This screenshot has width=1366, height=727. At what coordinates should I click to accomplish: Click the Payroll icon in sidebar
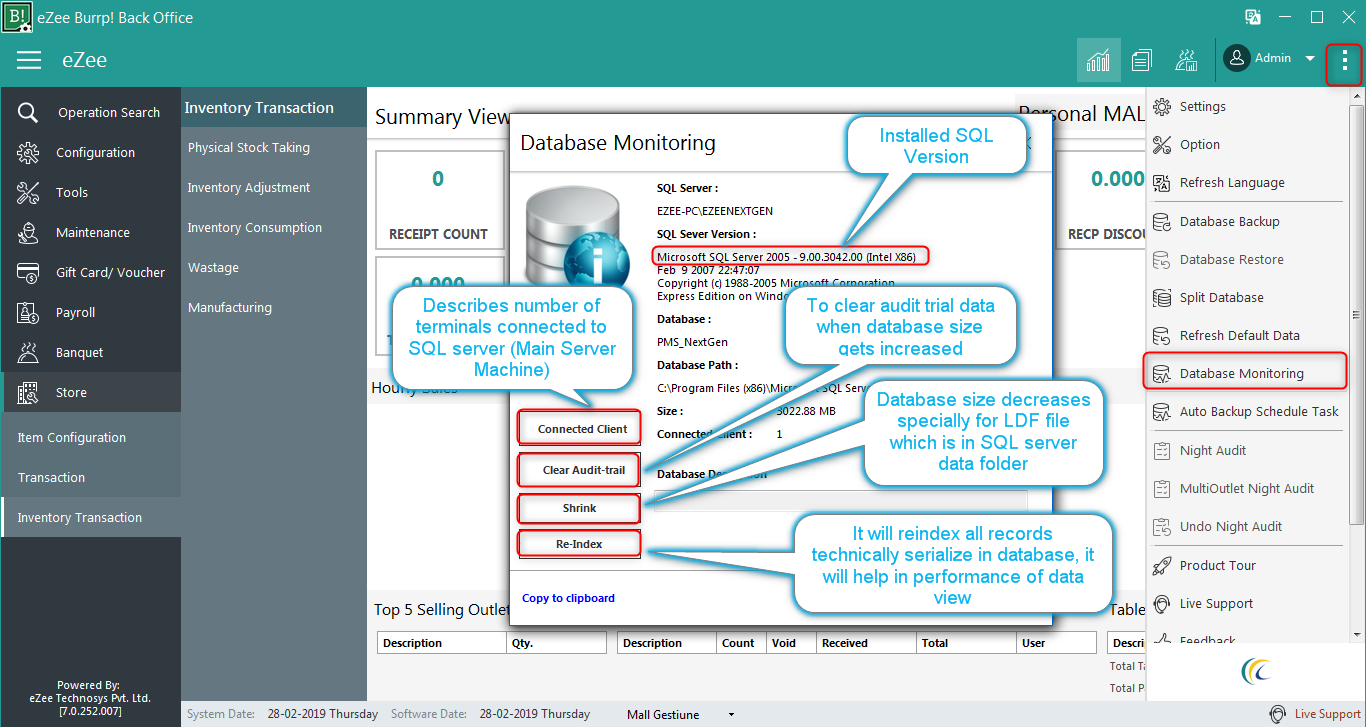(x=28, y=312)
